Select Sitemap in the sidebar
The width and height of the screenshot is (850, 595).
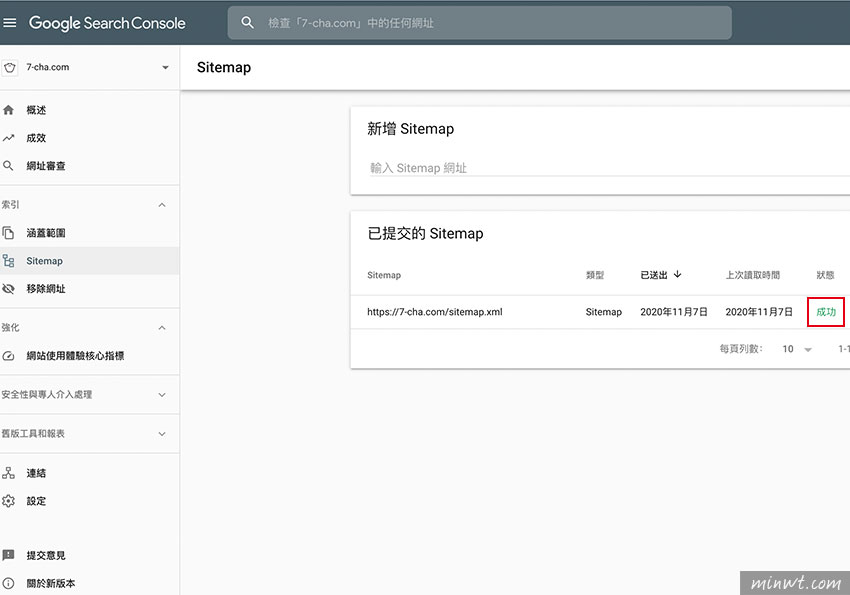point(89,261)
